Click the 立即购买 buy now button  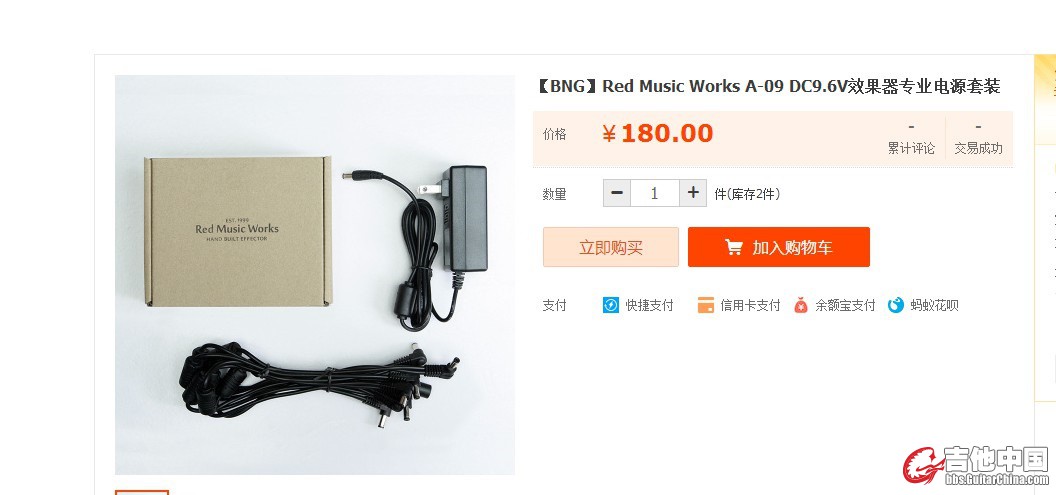(611, 247)
